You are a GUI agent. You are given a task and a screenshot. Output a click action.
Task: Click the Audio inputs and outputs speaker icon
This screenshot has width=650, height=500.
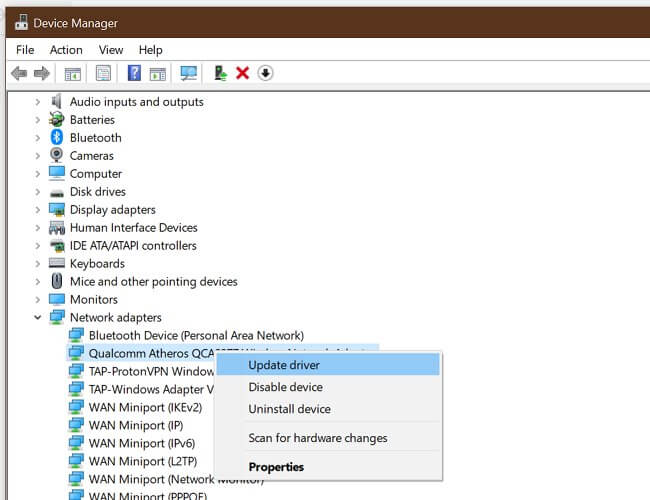[x=57, y=102]
